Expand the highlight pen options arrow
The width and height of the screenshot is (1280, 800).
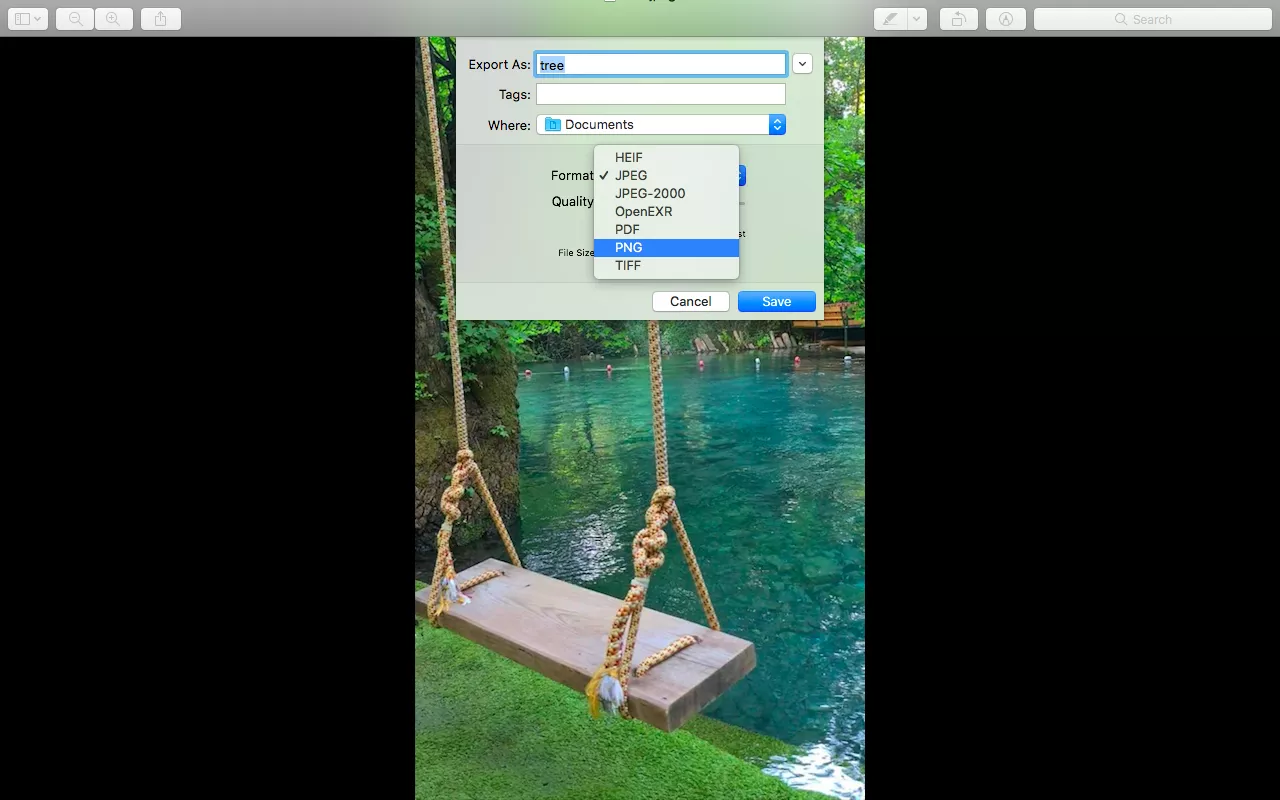917,19
